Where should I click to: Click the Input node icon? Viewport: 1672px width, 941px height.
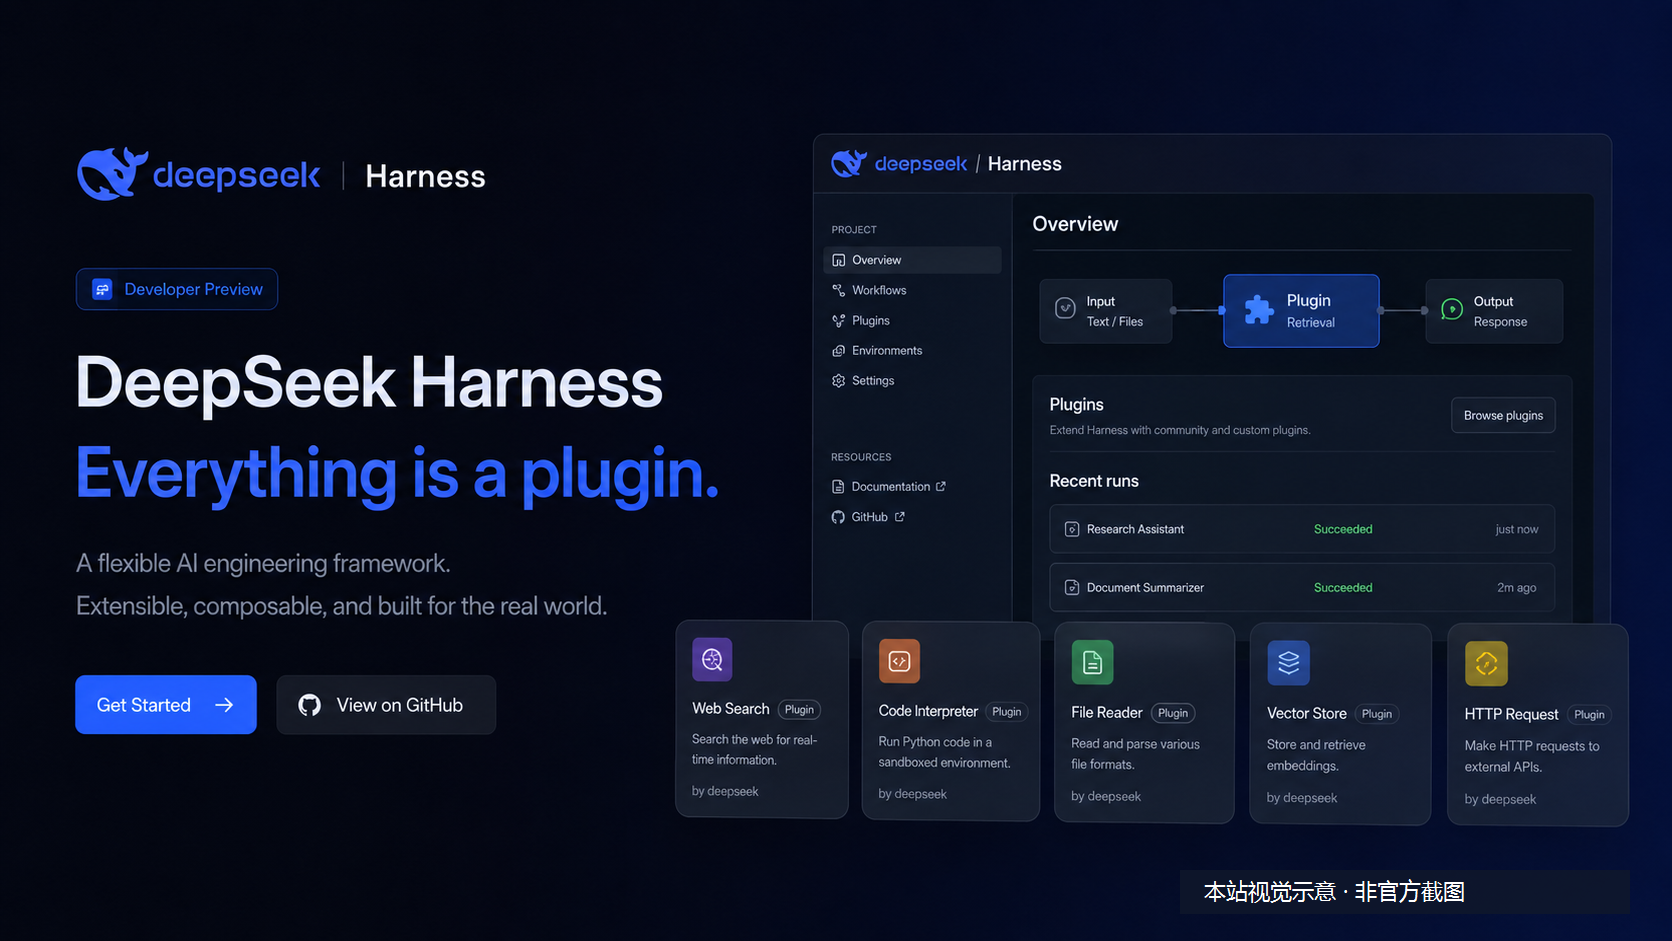click(1066, 308)
